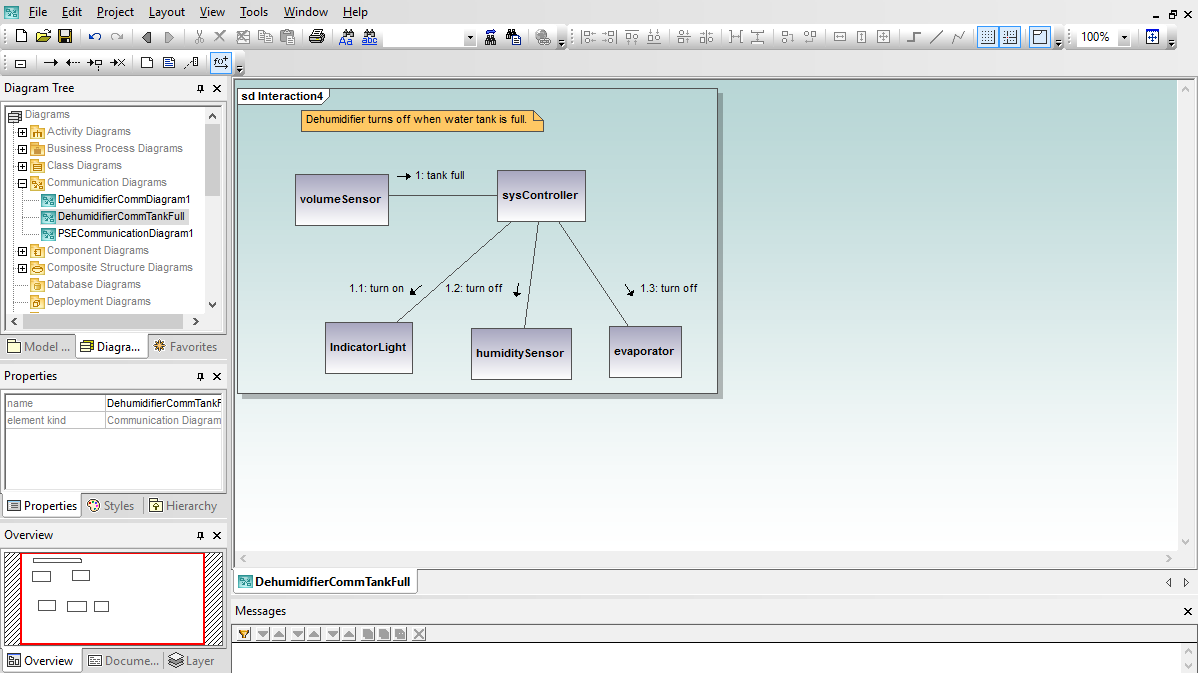Undo the last action
This screenshot has height=673, width=1198.
[95, 37]
